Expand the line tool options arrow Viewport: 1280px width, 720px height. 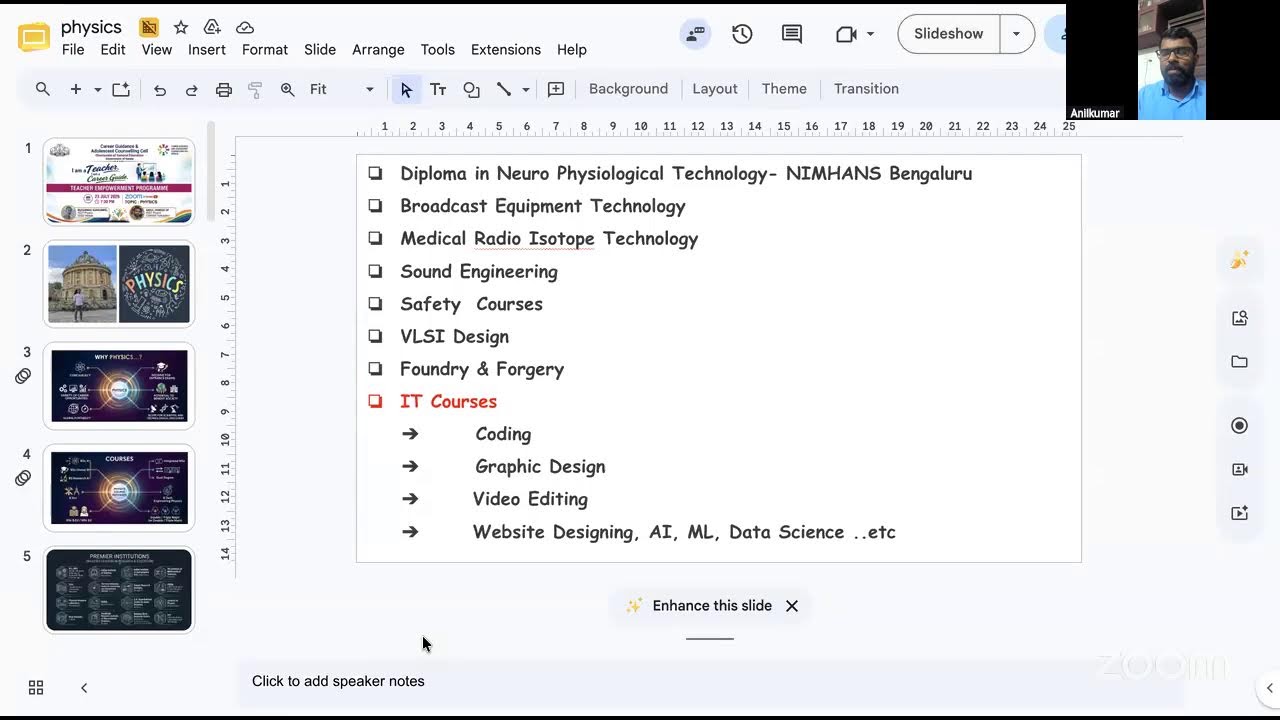click(x=526, y=89)
